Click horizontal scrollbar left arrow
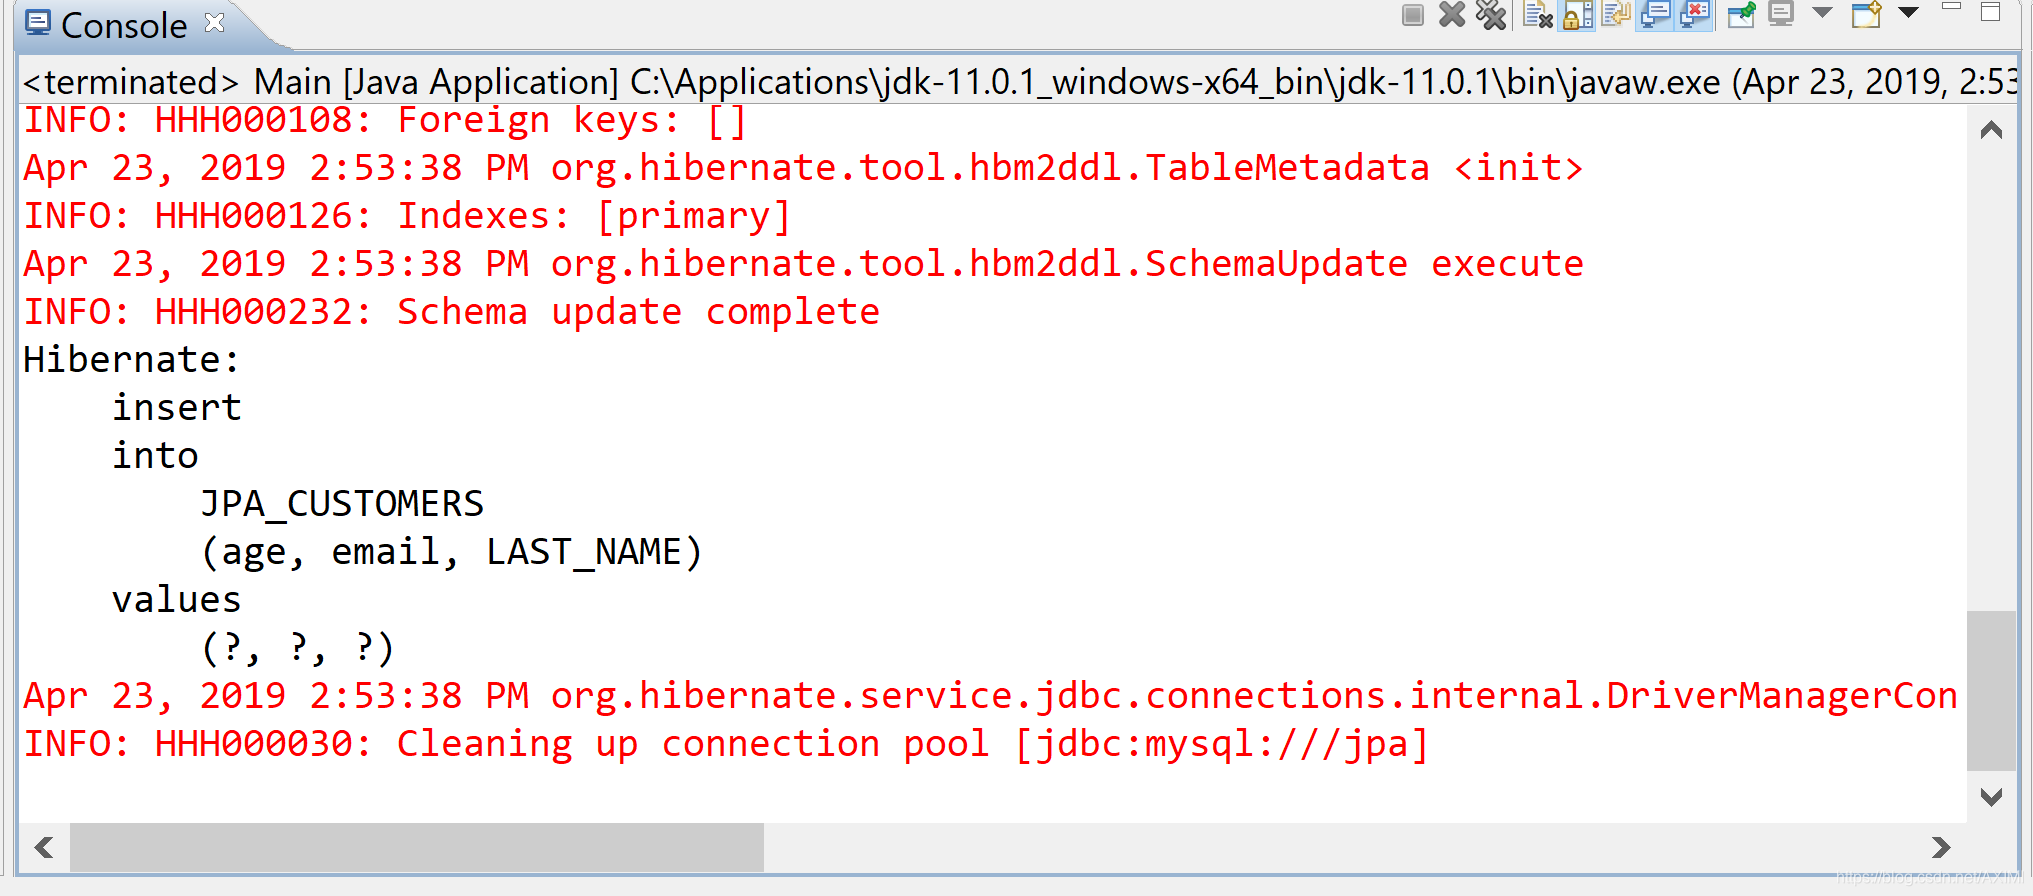 44,848
